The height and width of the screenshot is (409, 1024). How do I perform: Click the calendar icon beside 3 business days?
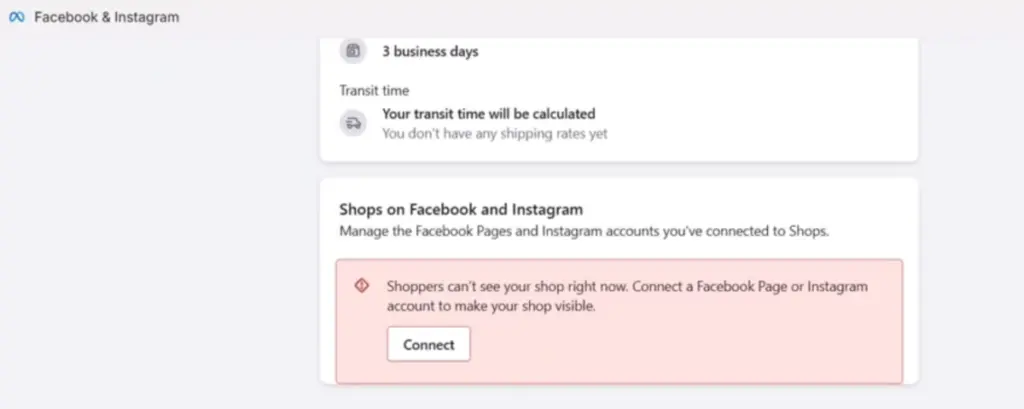coord(352,51)
